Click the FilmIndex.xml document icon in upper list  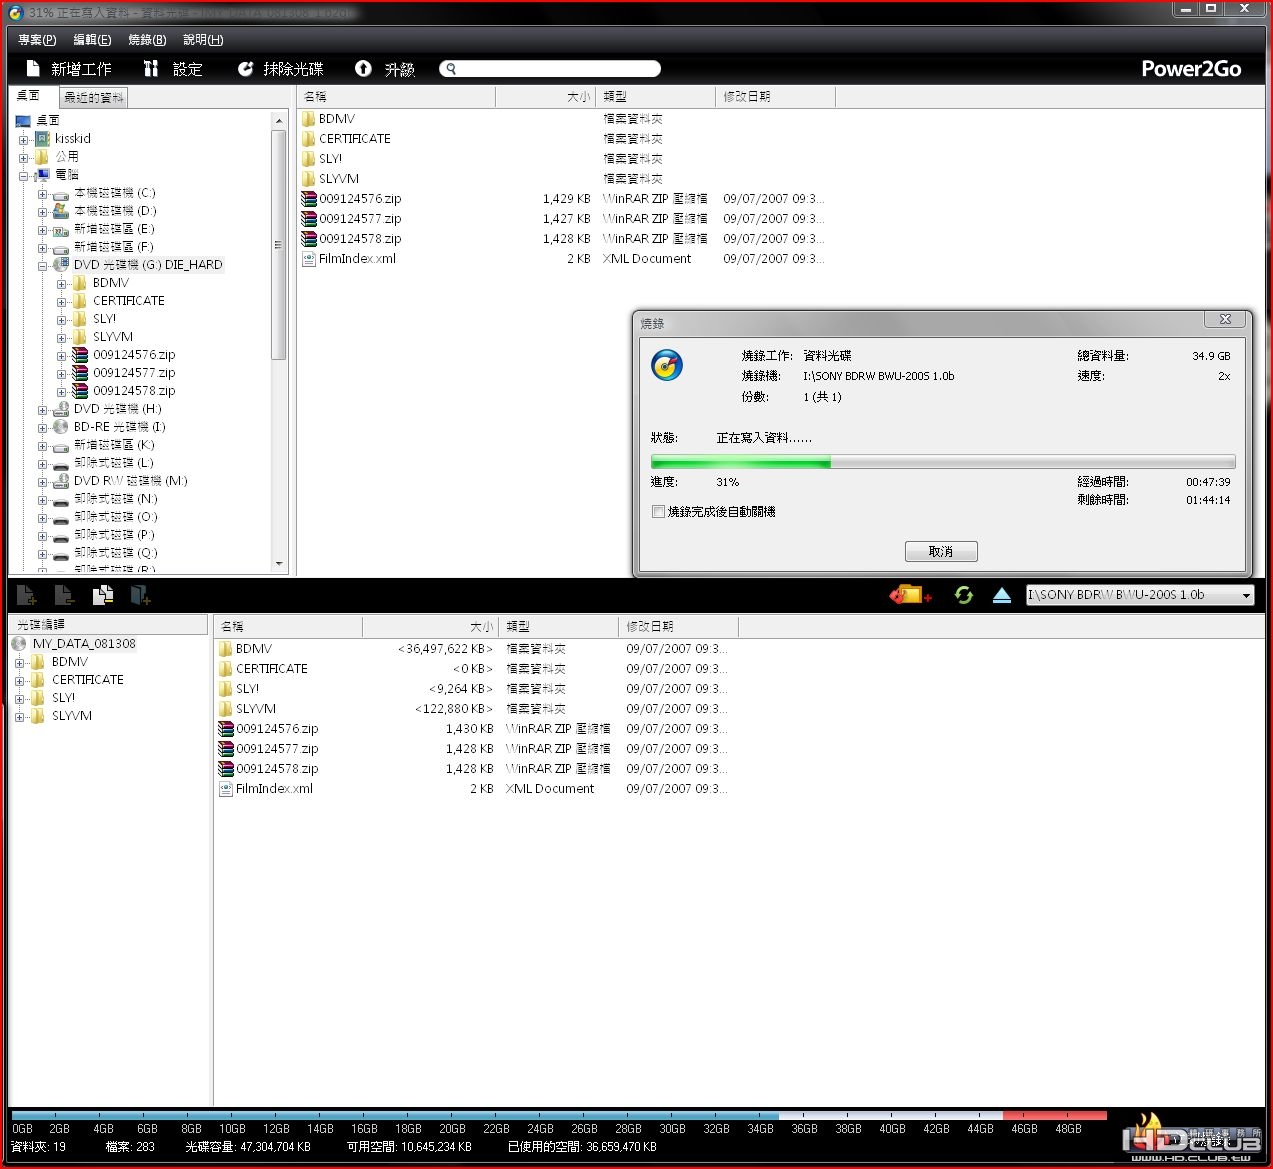point(309,258)
